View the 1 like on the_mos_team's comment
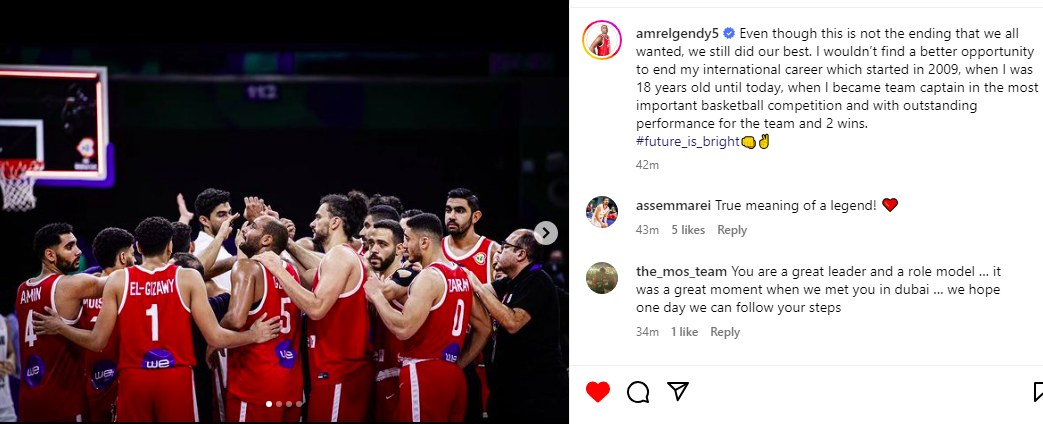Screen dimensions: 1043x424 click(x=684, y=331)
